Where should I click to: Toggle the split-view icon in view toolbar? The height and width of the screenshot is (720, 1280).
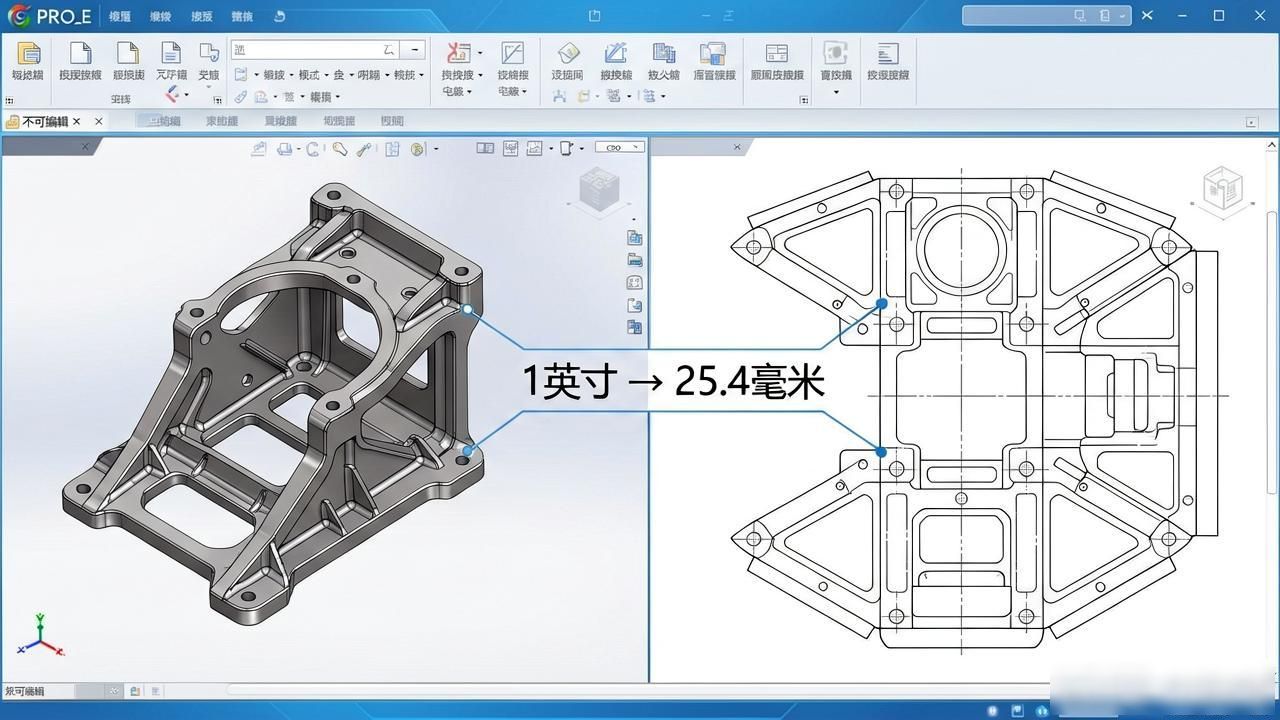coord(485,148)
